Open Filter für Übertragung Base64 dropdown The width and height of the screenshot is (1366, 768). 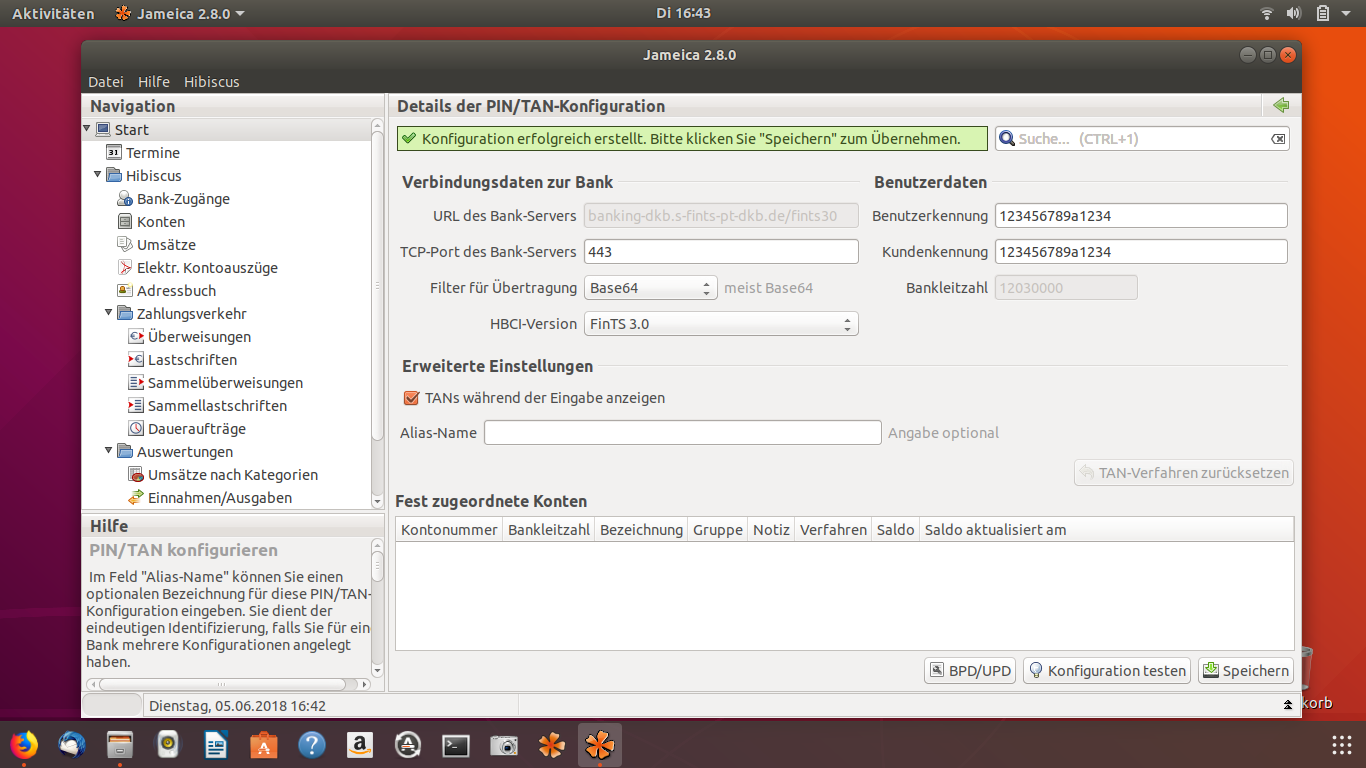(651, 288)
